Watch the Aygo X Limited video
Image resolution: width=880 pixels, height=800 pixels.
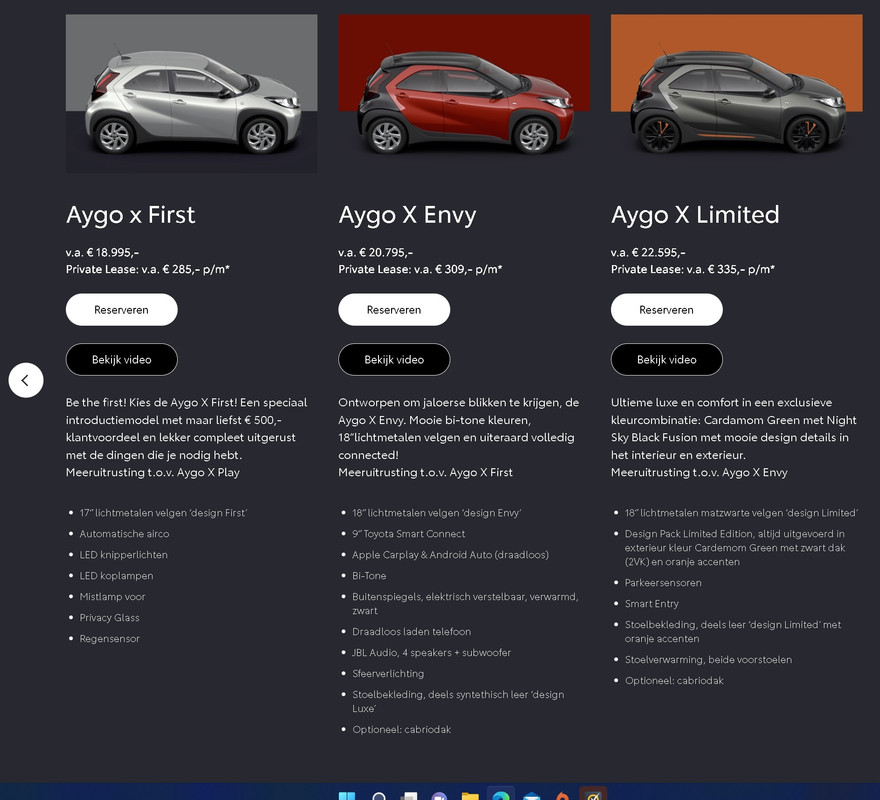667,359
